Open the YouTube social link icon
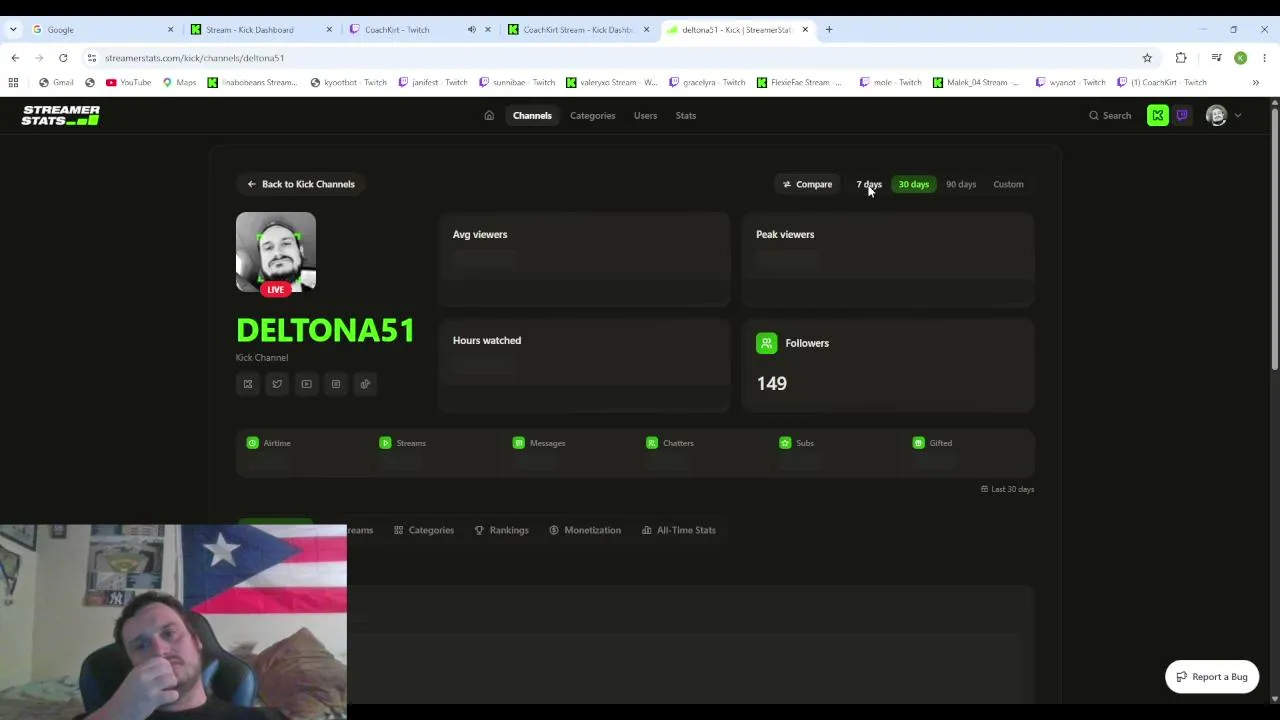Image resolution: width=1280 pixels, height=720 pixels. [x=306, y=384]
